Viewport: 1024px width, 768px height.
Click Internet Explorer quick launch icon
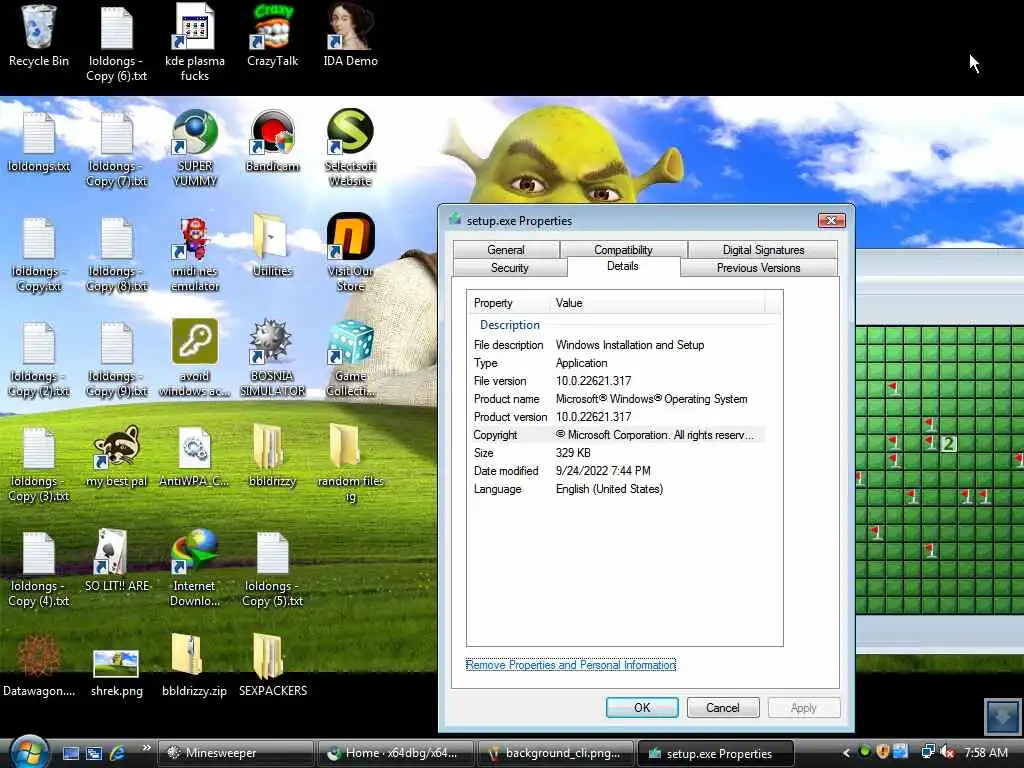pyautogui.click(x=118, y=753)
